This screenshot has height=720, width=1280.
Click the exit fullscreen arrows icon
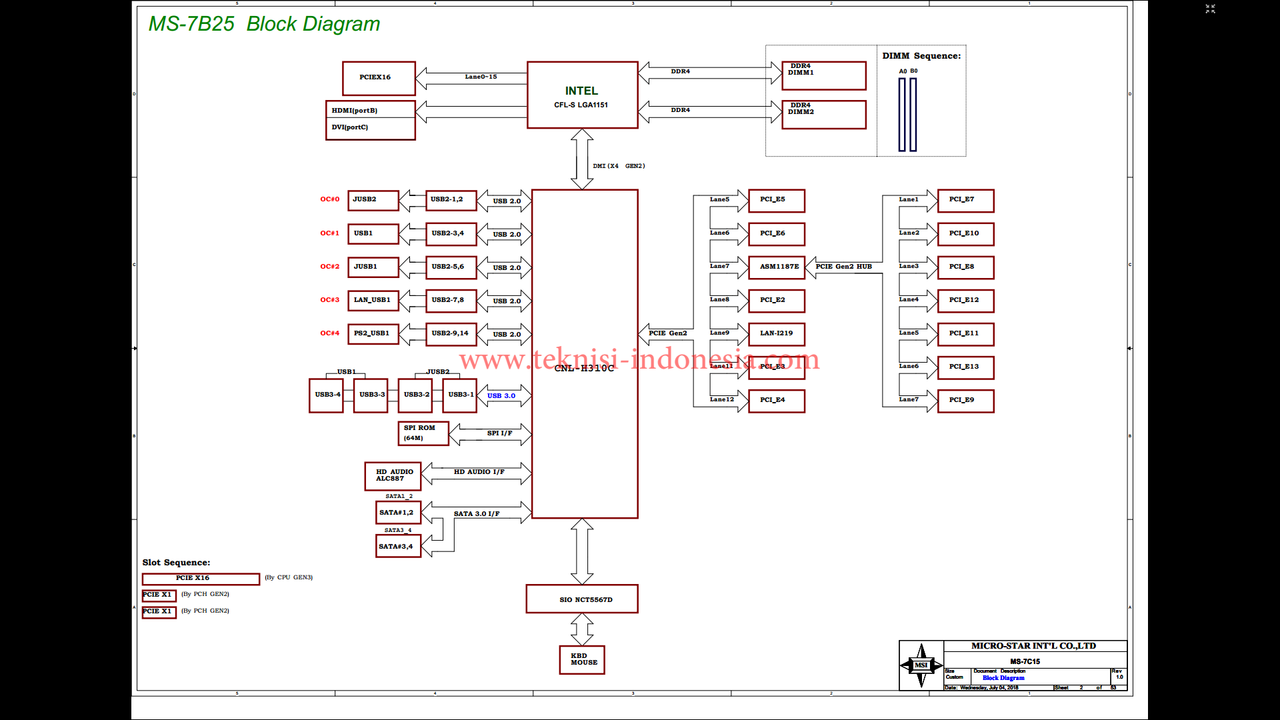pos(1210,9)
